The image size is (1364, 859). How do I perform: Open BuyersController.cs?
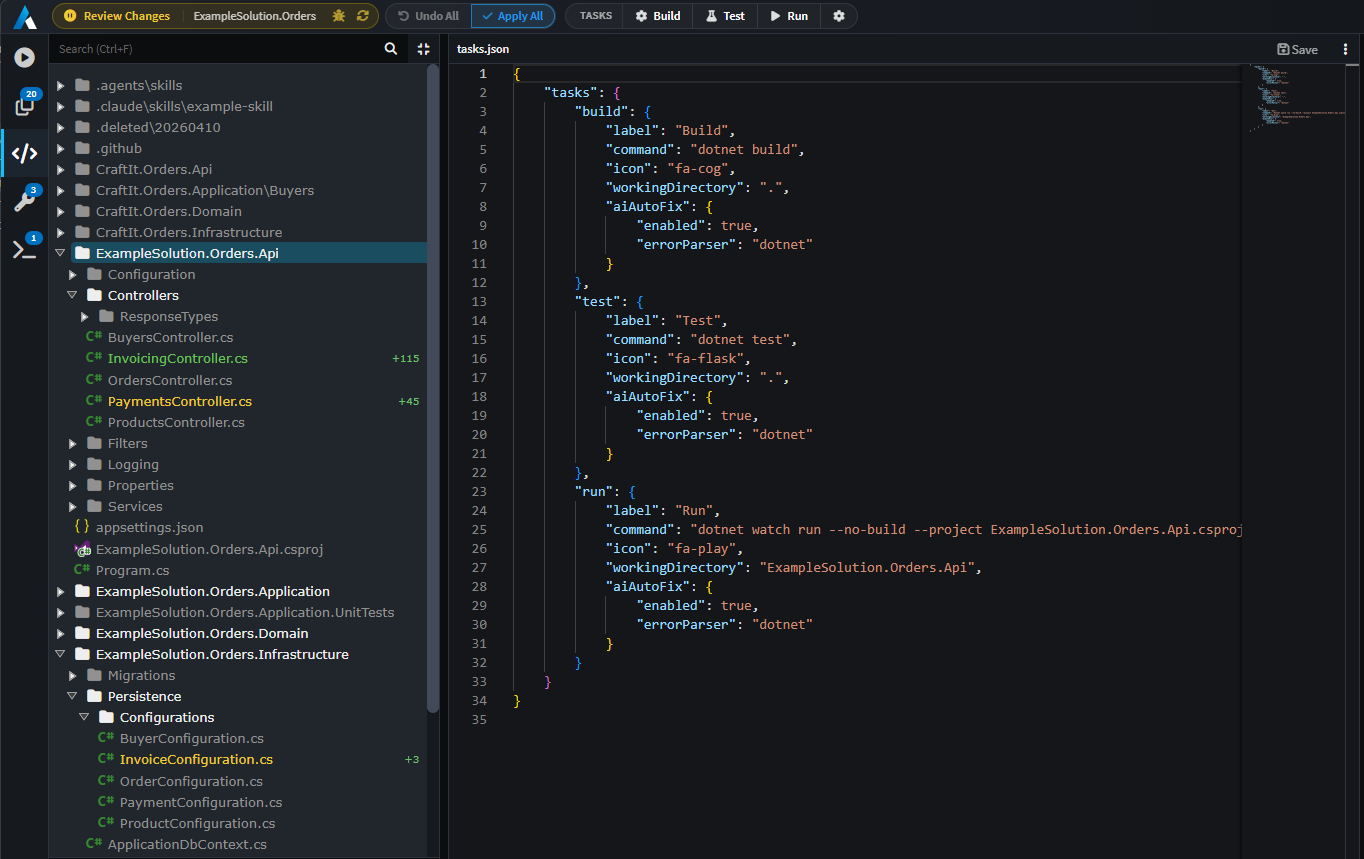[x=170, y=337]
